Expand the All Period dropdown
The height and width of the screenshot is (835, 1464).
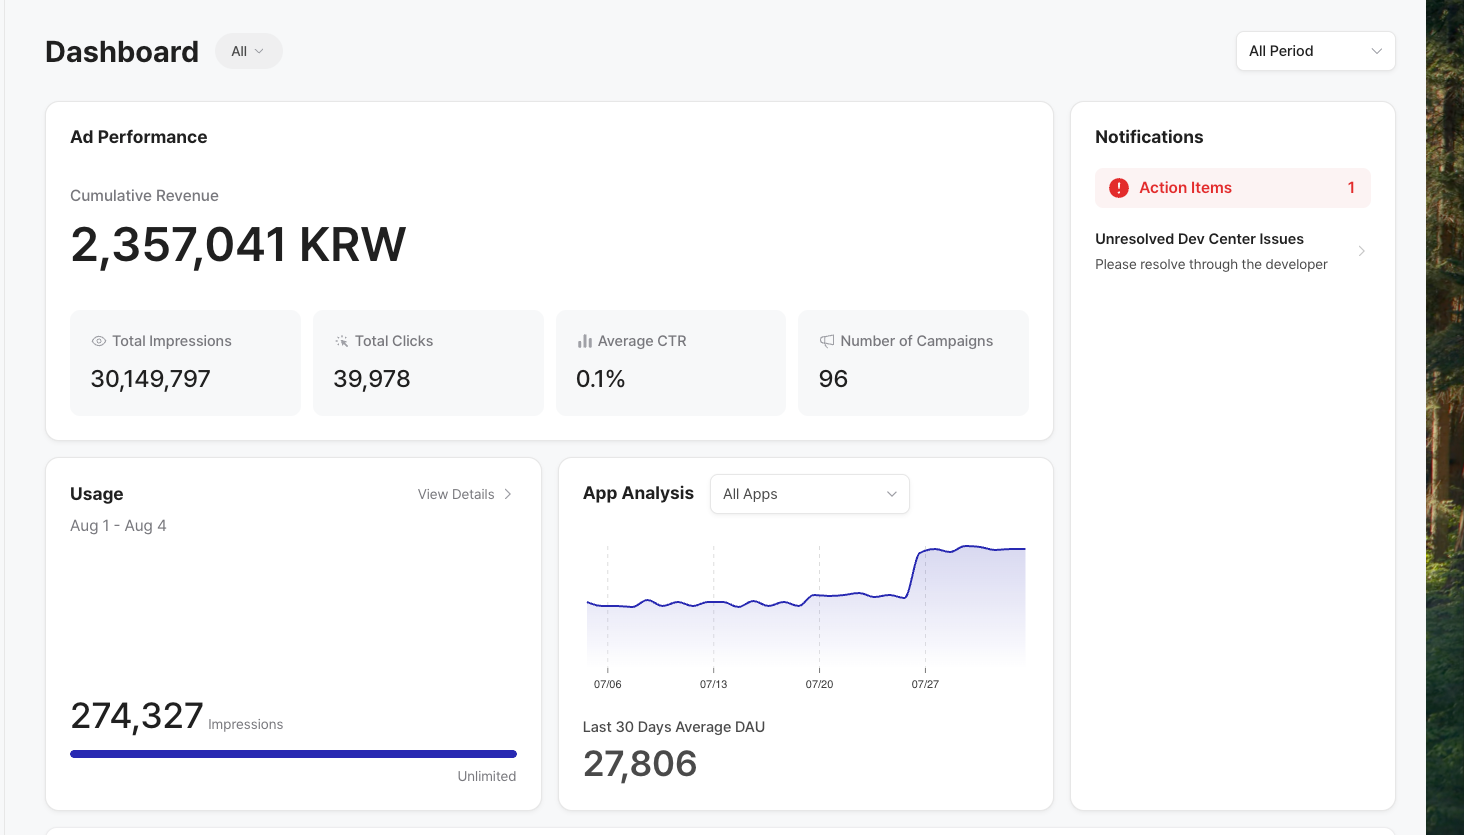tap(1315, 51)
